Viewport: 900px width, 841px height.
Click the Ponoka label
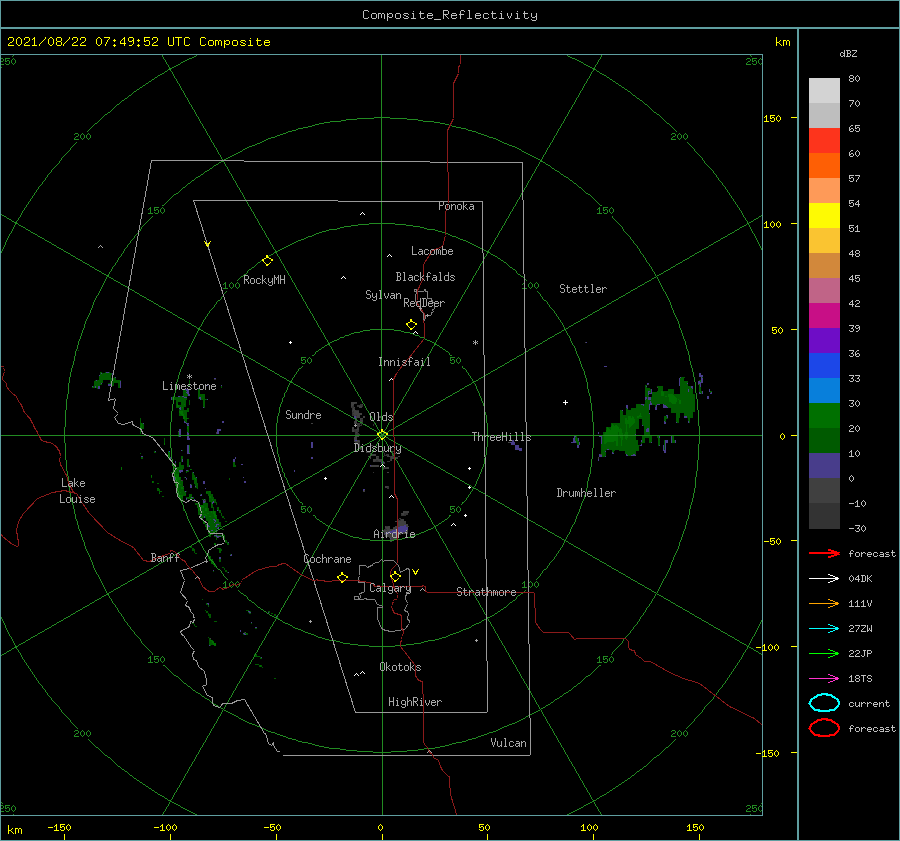click(456, 206)
